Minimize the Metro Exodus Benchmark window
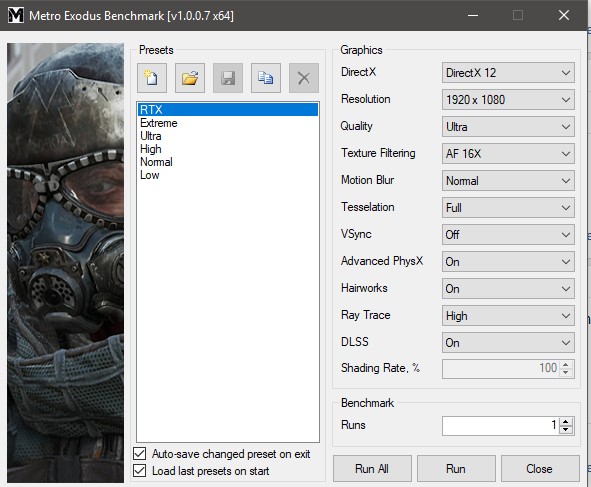This screenshot has width=591, height=487. (473, 15)
